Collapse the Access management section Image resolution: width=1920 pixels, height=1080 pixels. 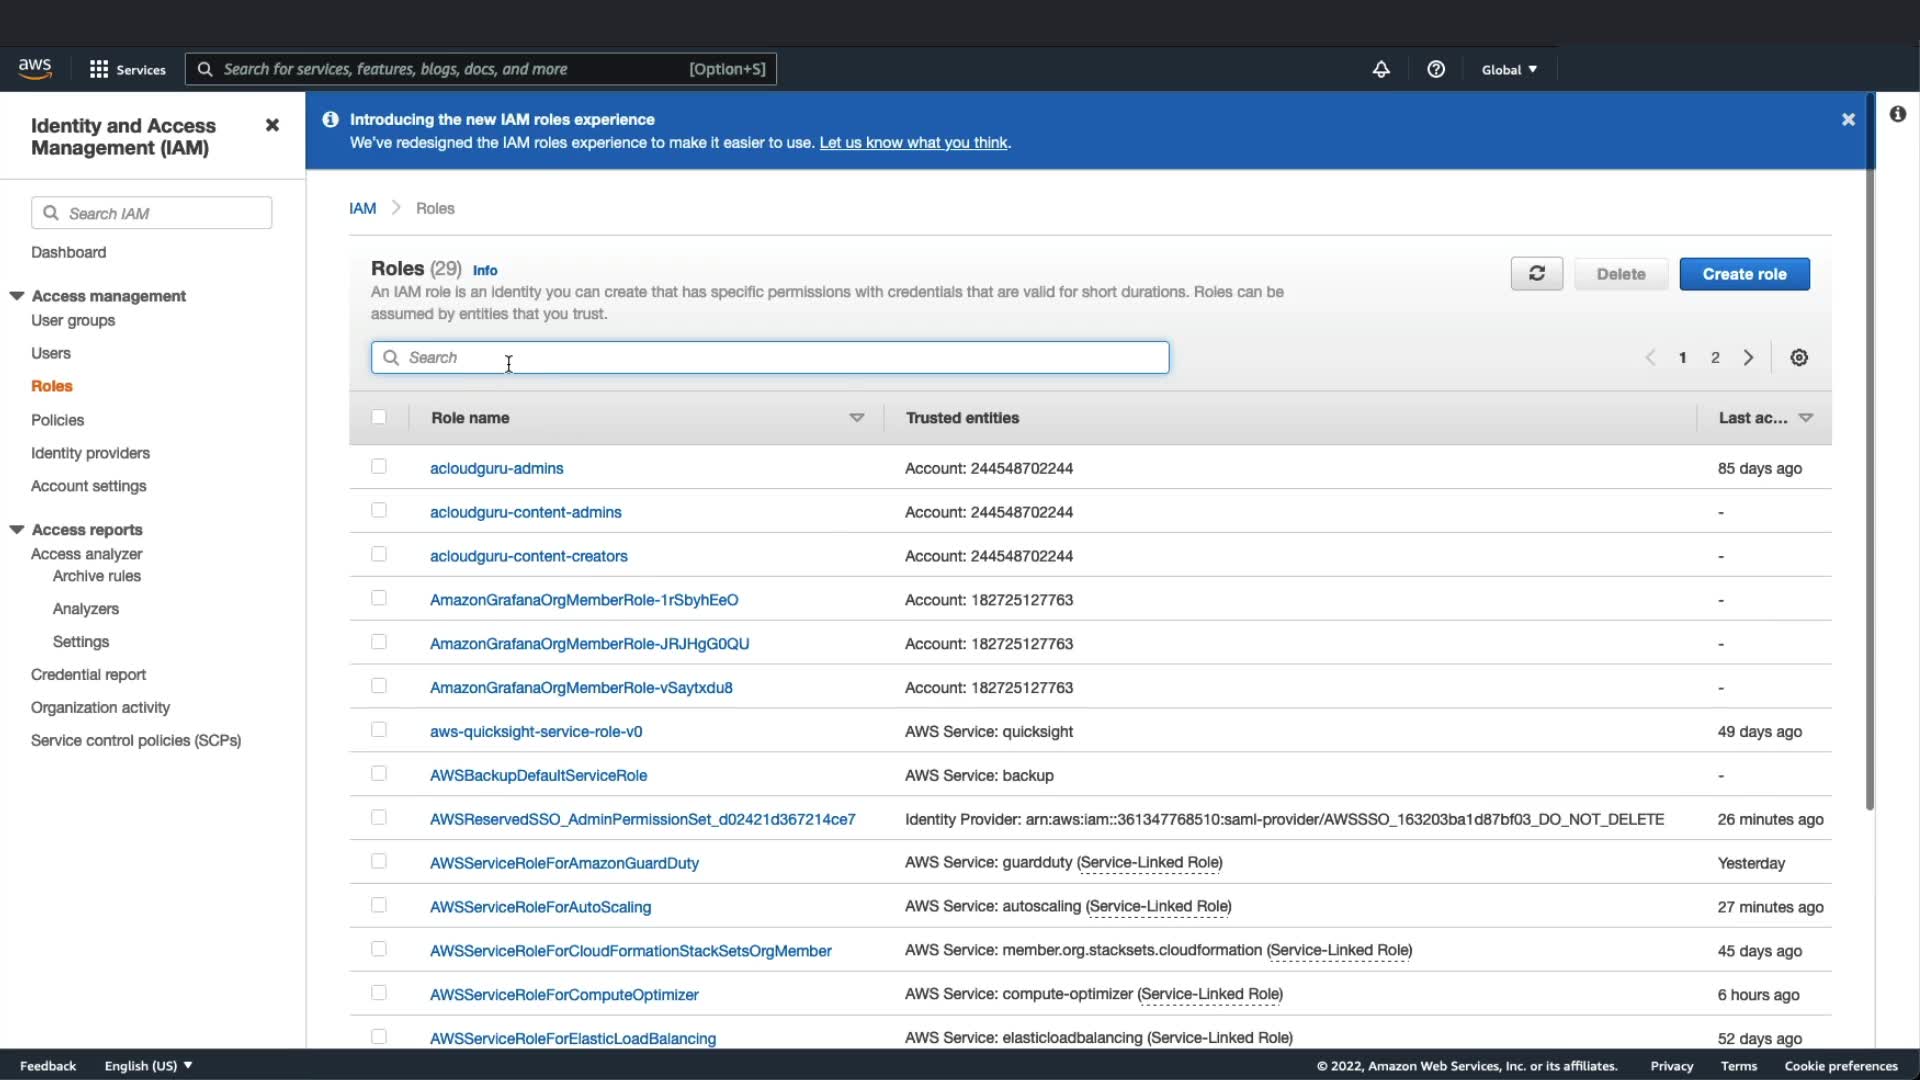[x=17, y=296]
